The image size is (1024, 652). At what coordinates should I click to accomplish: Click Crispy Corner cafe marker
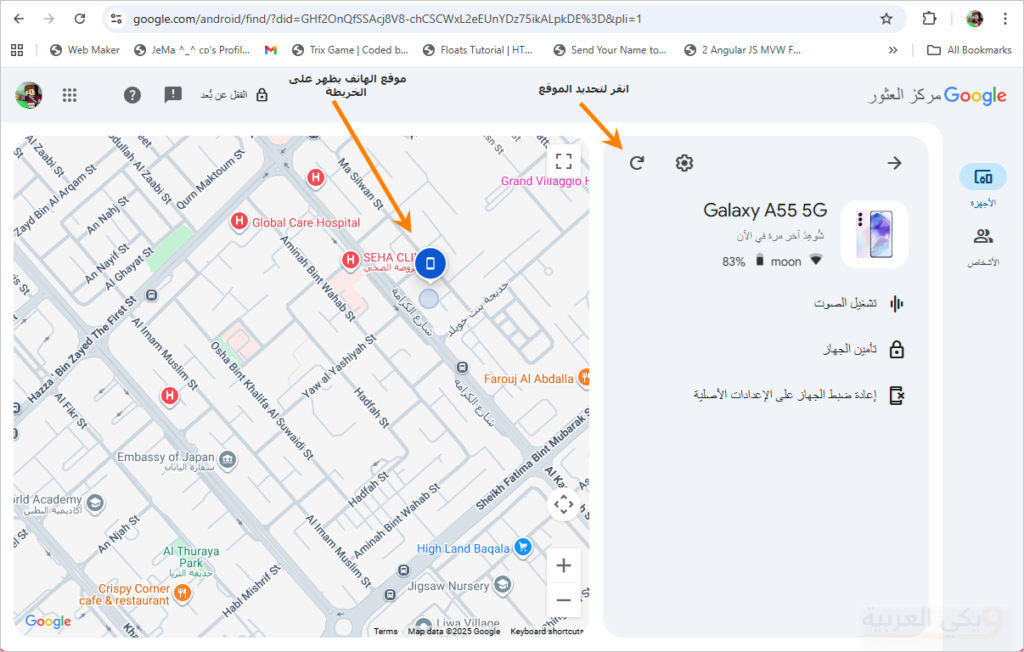tap(183, 593)
